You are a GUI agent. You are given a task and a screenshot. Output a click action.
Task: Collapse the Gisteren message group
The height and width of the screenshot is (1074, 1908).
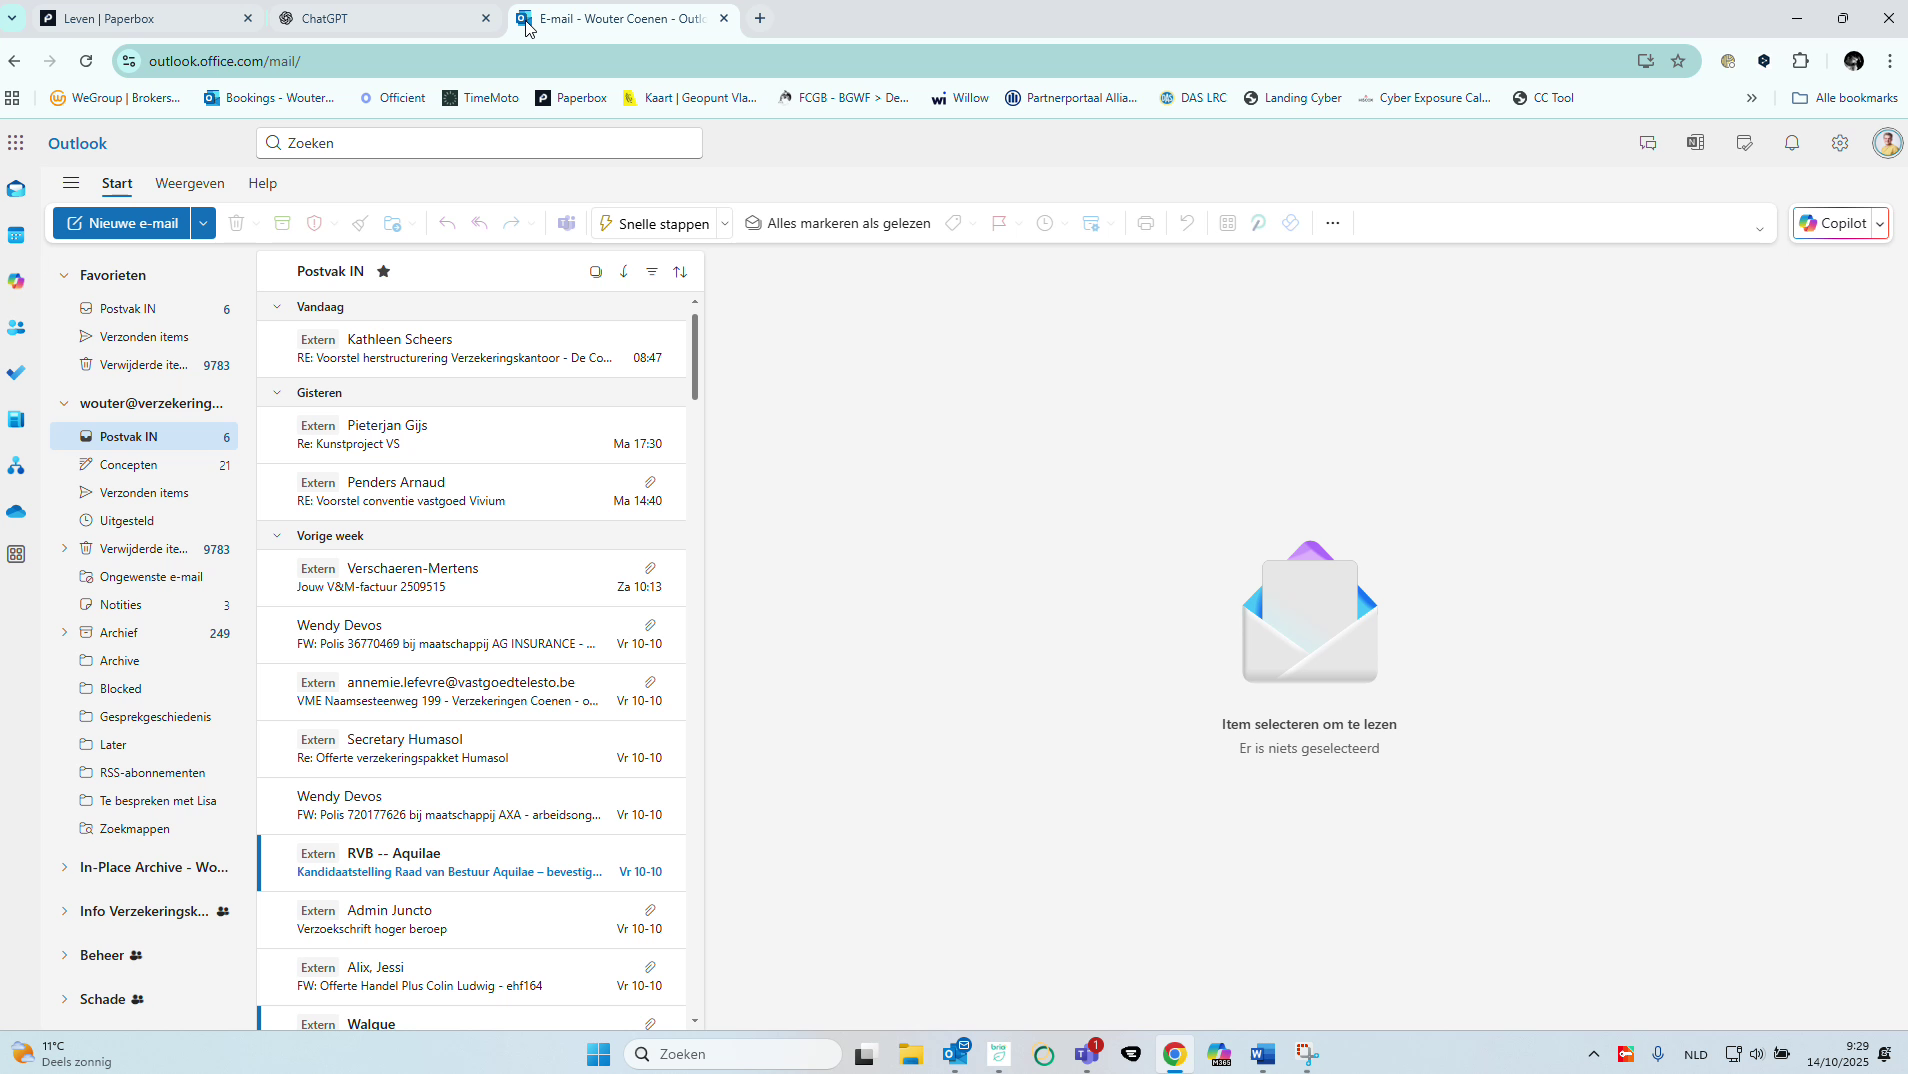pos(277,392)
